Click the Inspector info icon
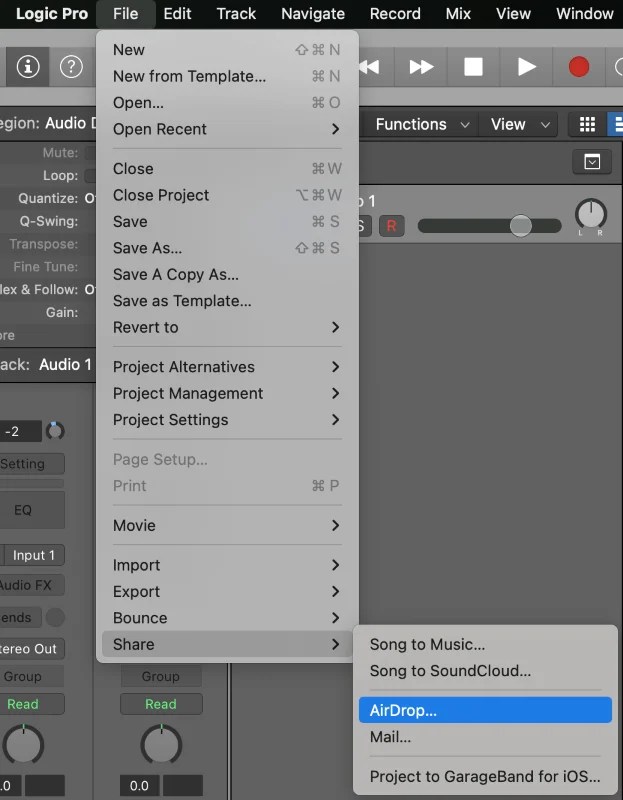The width and height of the screenshot is (623, 800). [27, 67]
